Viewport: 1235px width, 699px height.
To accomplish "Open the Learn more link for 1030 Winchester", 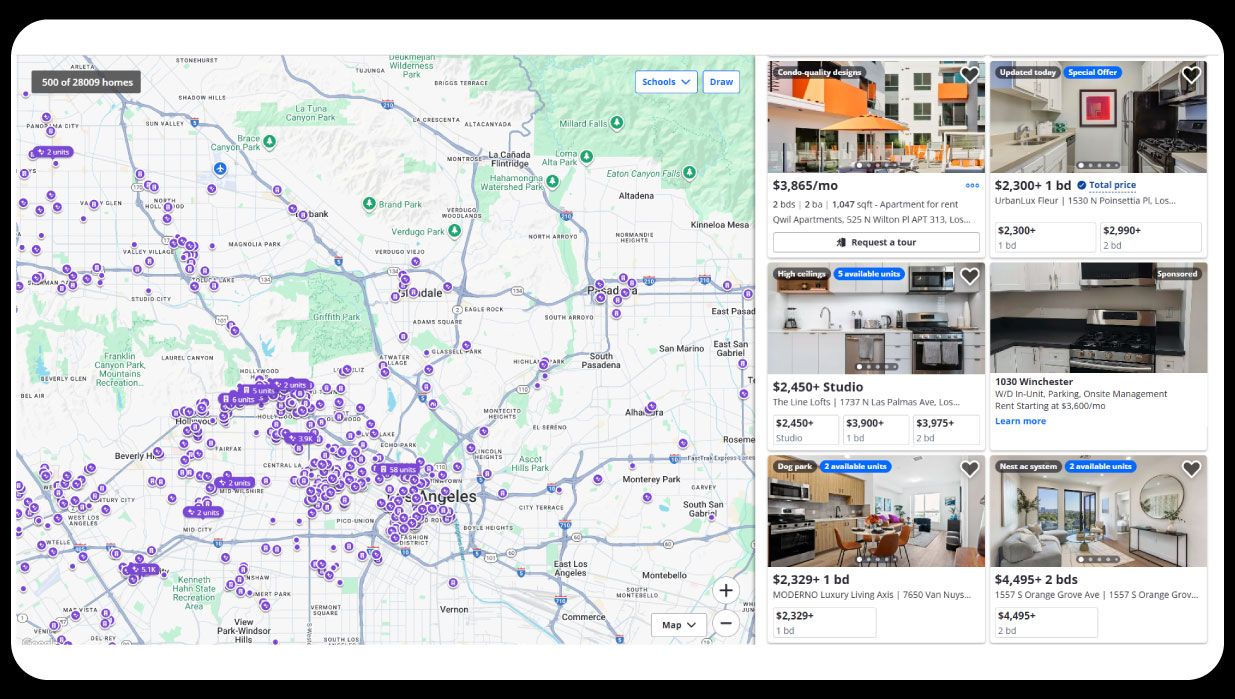I will coord(1020,421).
